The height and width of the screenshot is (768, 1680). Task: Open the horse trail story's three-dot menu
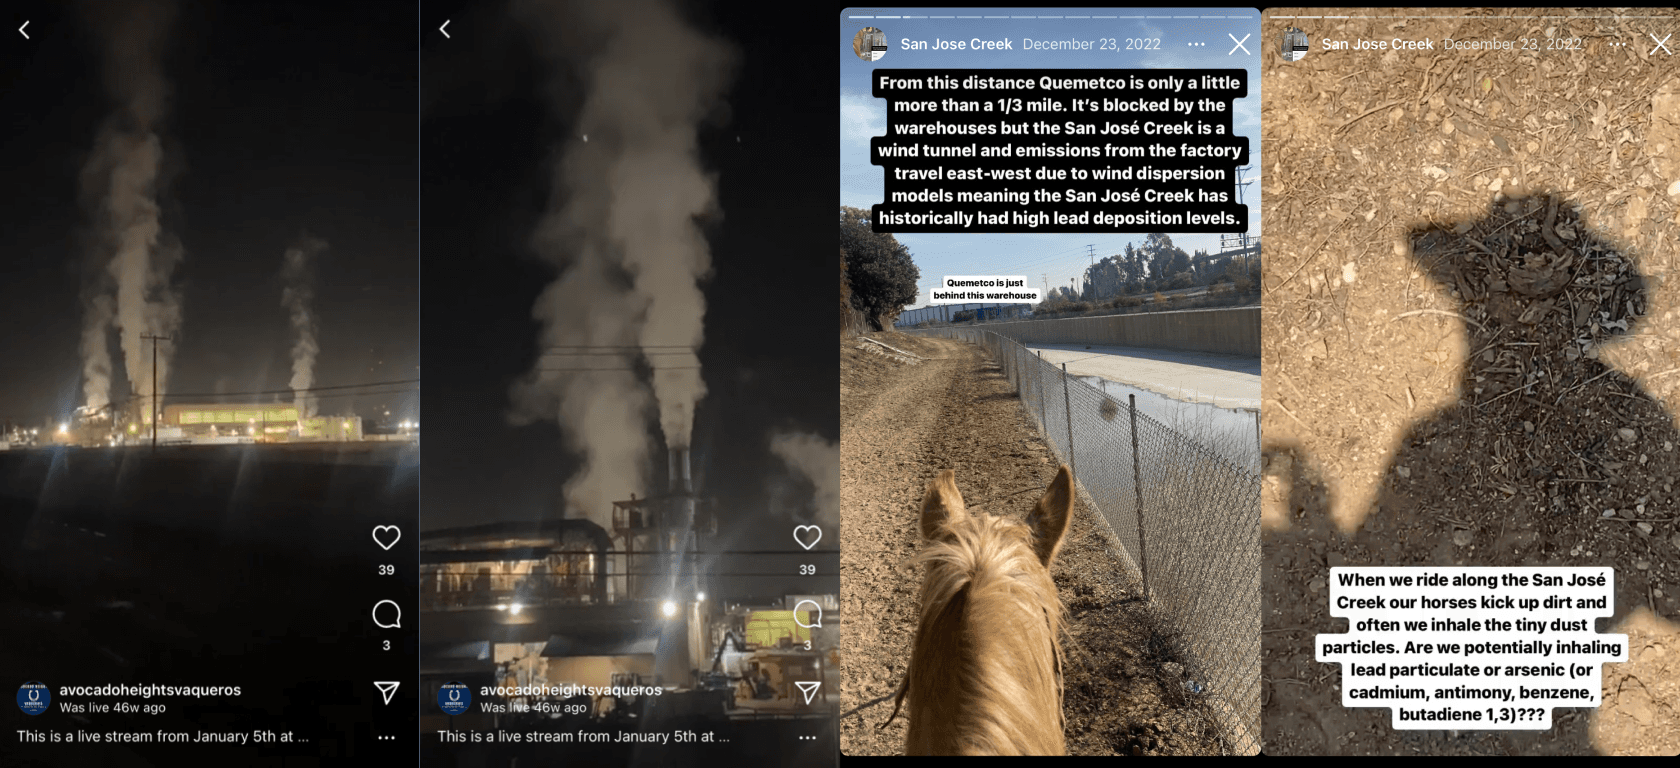coord(1196,44)
